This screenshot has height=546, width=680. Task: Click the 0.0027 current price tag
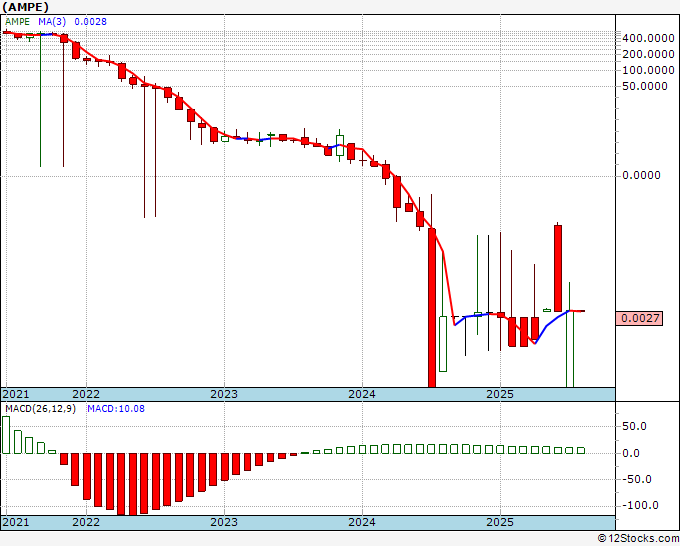pos(639,318)
